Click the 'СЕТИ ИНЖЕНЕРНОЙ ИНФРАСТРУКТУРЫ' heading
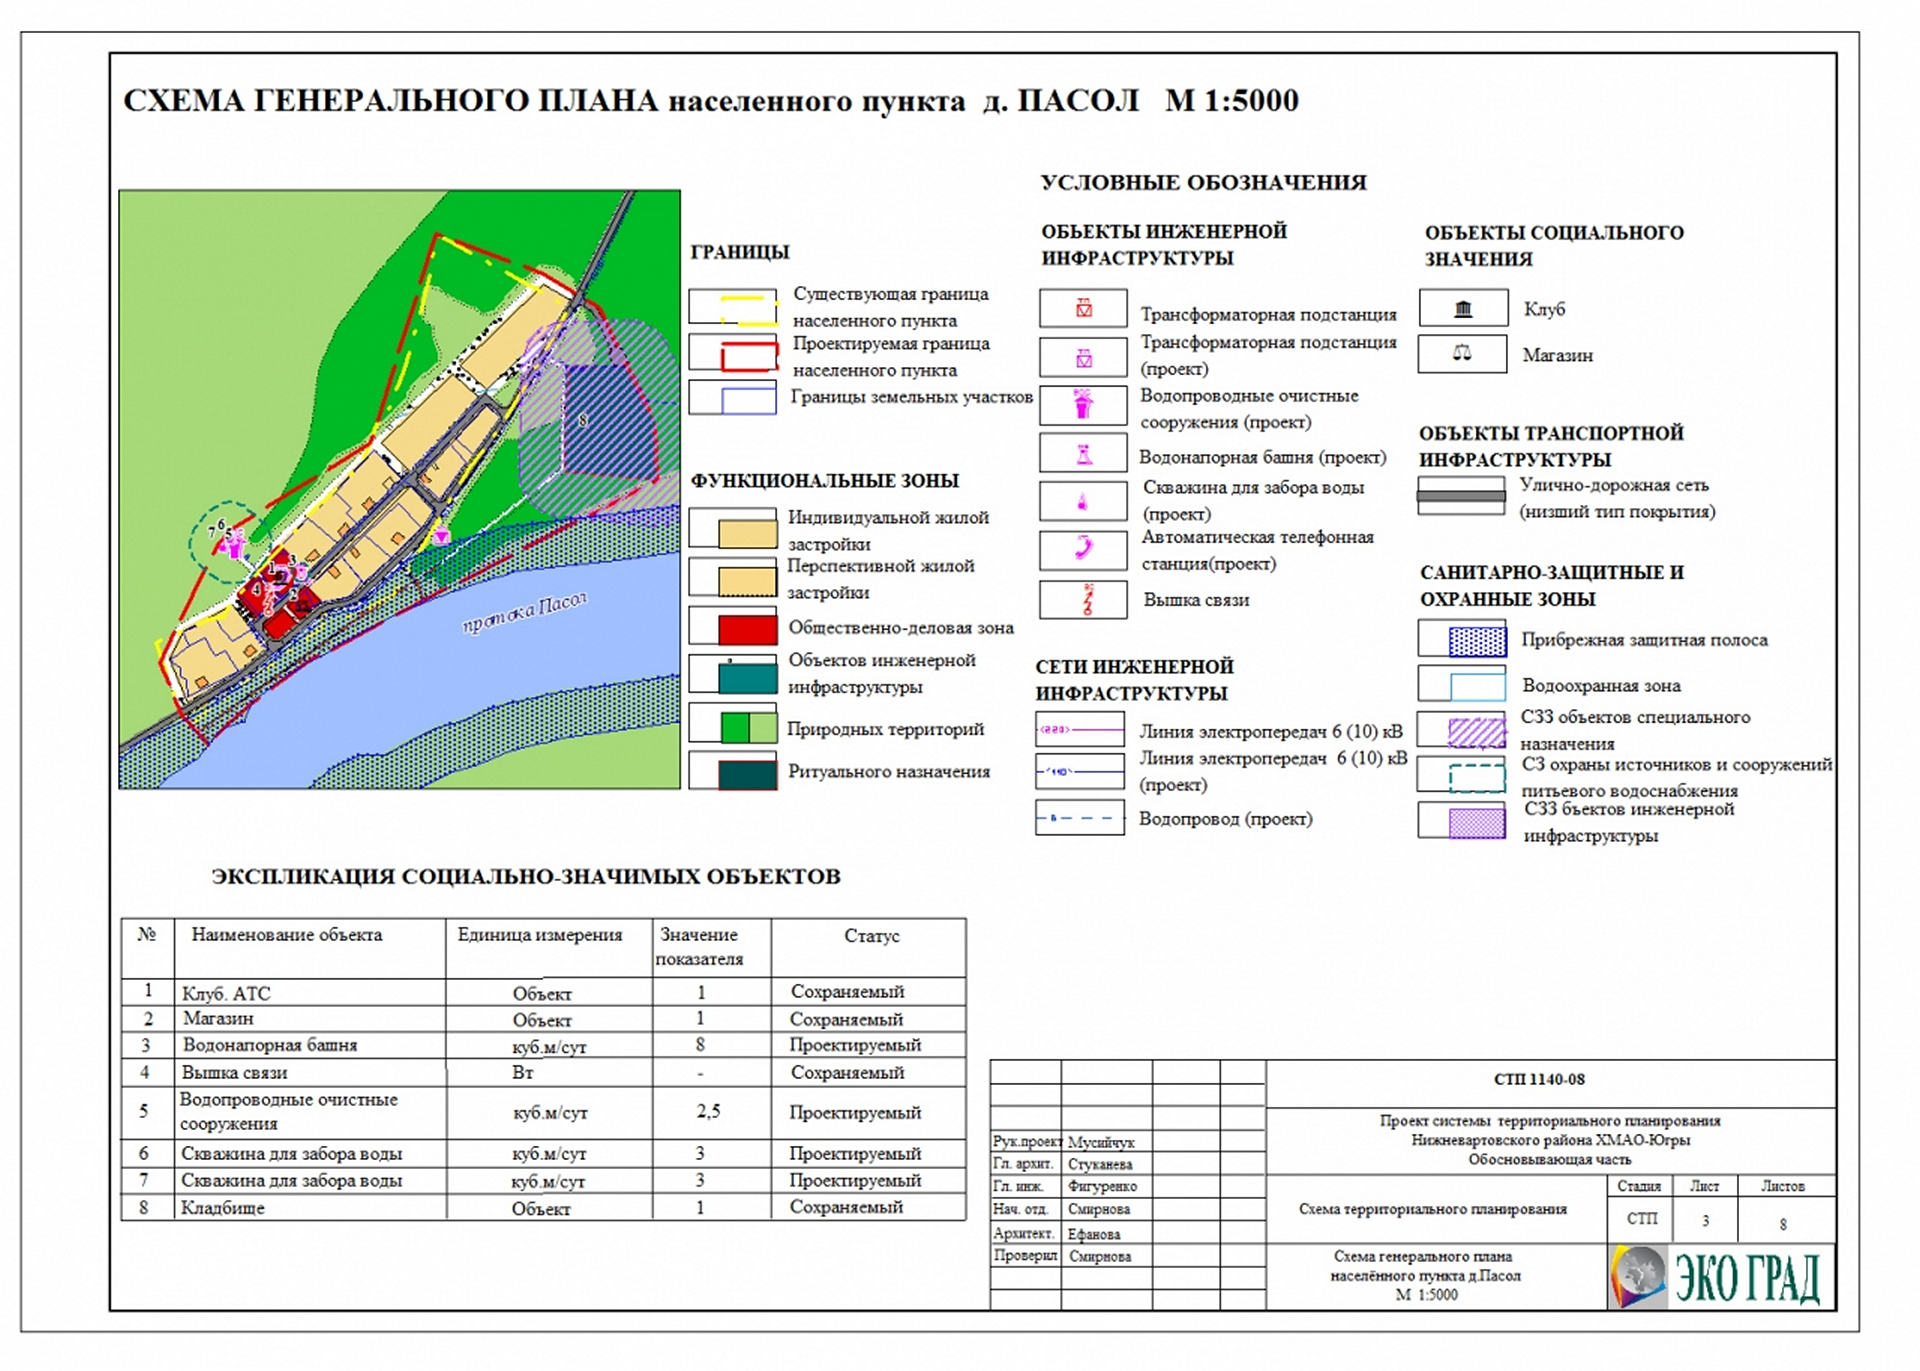The width and height of the screenshot is (1920, 1371). [1135, 679]
